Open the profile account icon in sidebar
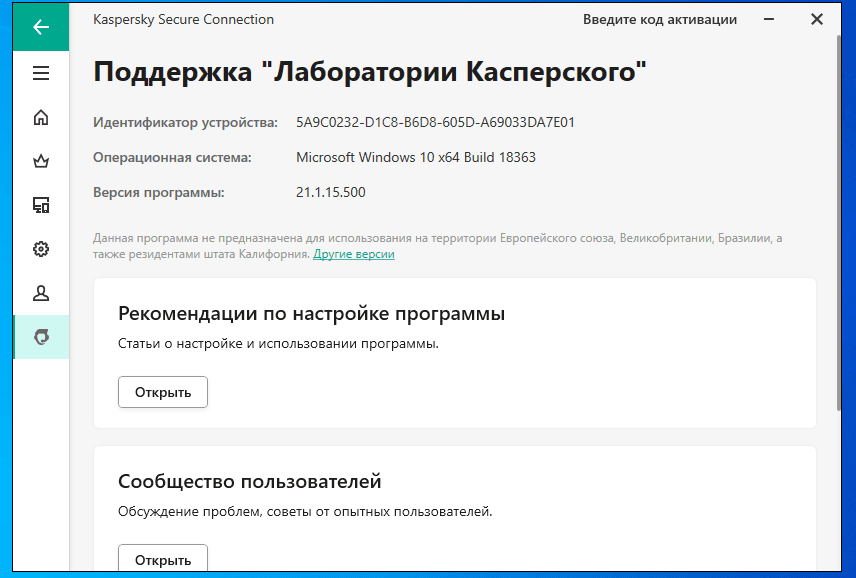856x578 pixels. (41, 293)
